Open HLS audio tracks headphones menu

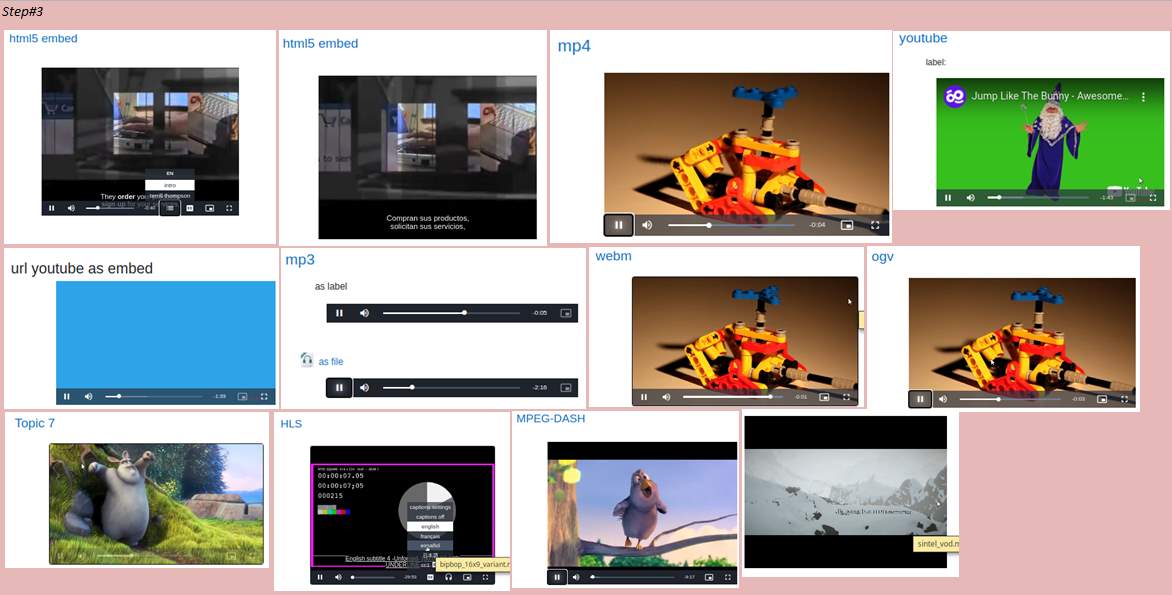[x=448, y=577]
